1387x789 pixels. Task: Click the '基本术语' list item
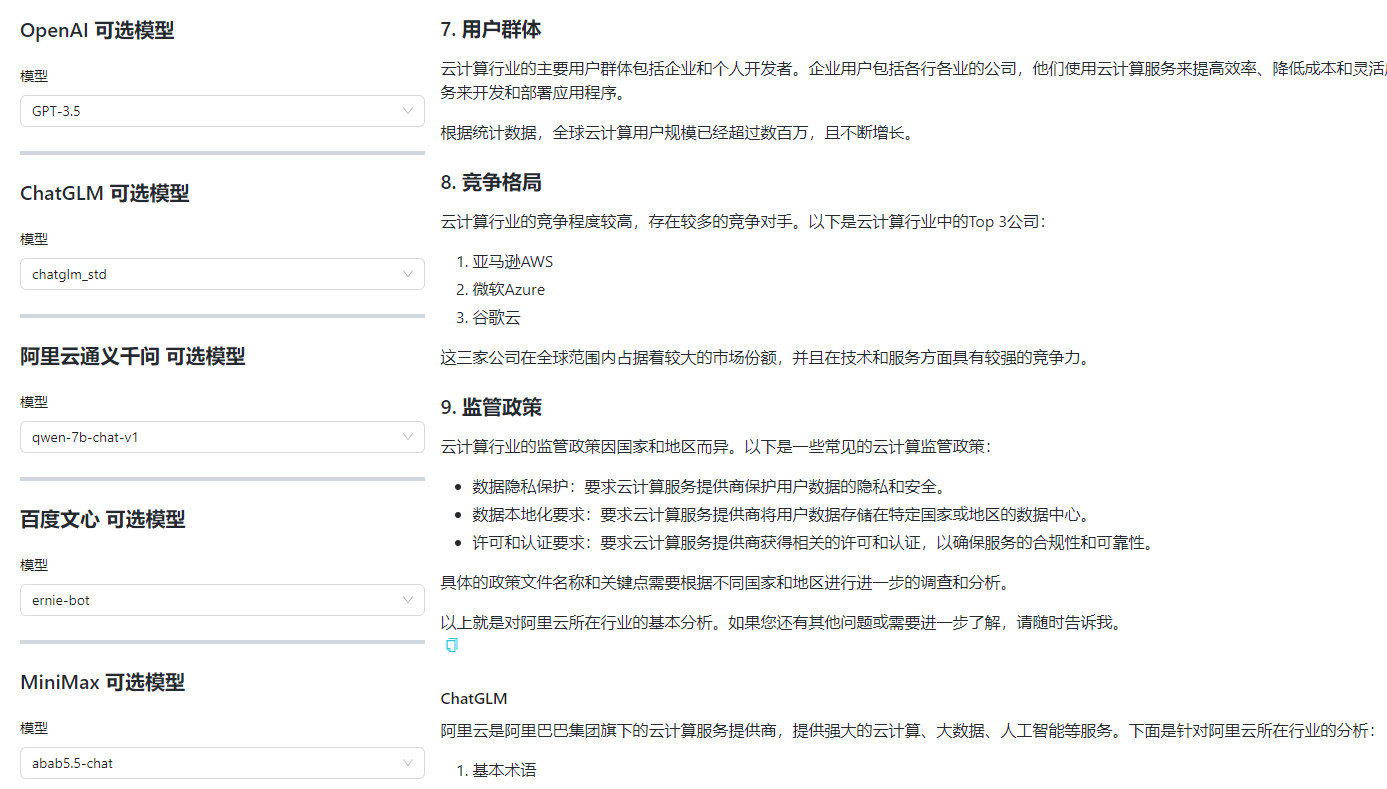[x=505, y=771]
